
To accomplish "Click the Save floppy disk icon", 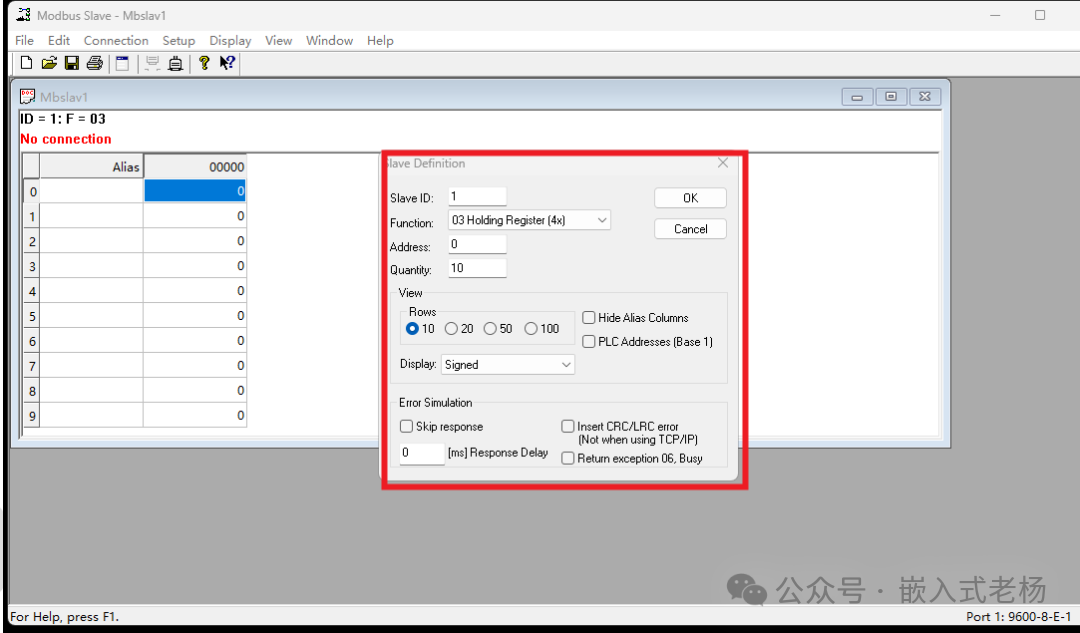I will point(72,63).
